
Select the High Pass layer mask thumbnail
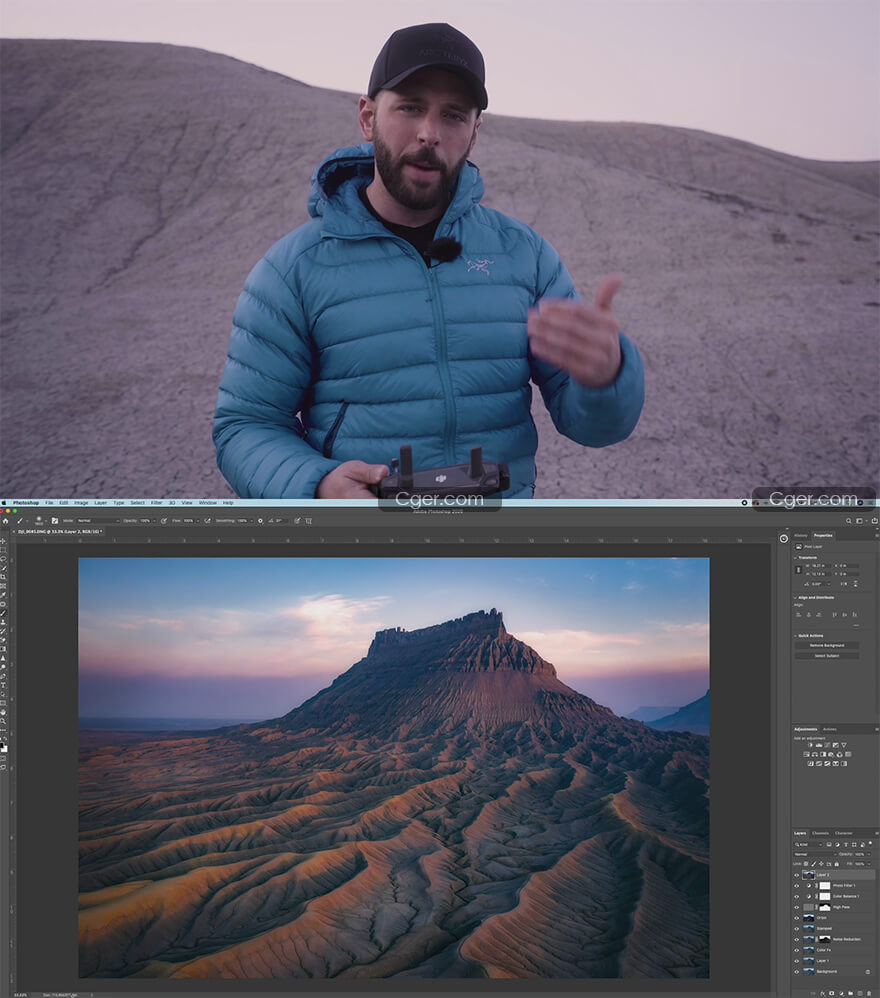pyautogui.click(x=825, y=908)
